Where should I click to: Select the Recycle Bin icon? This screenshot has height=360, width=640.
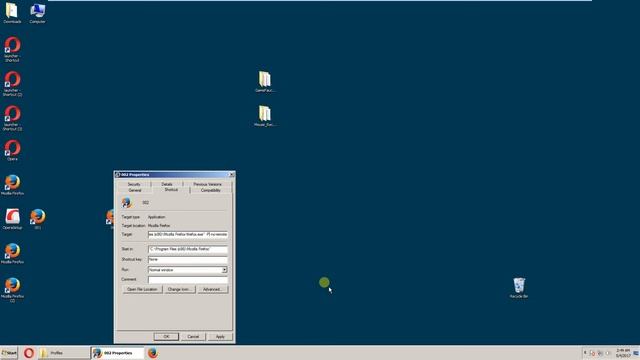pos(519,288)
